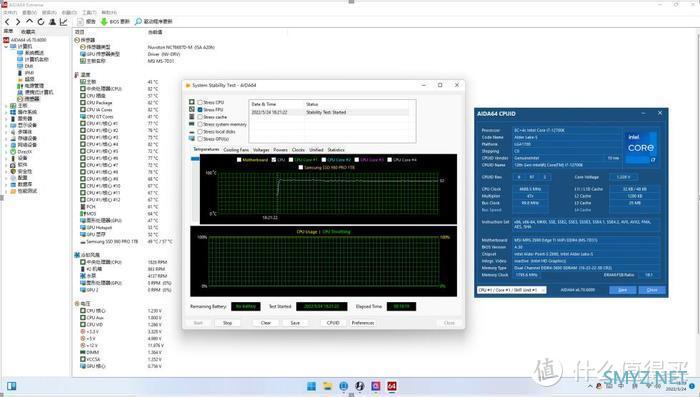
Task: Open the 收藏夹 favorites tab
Action: click(x=28, y=32)
